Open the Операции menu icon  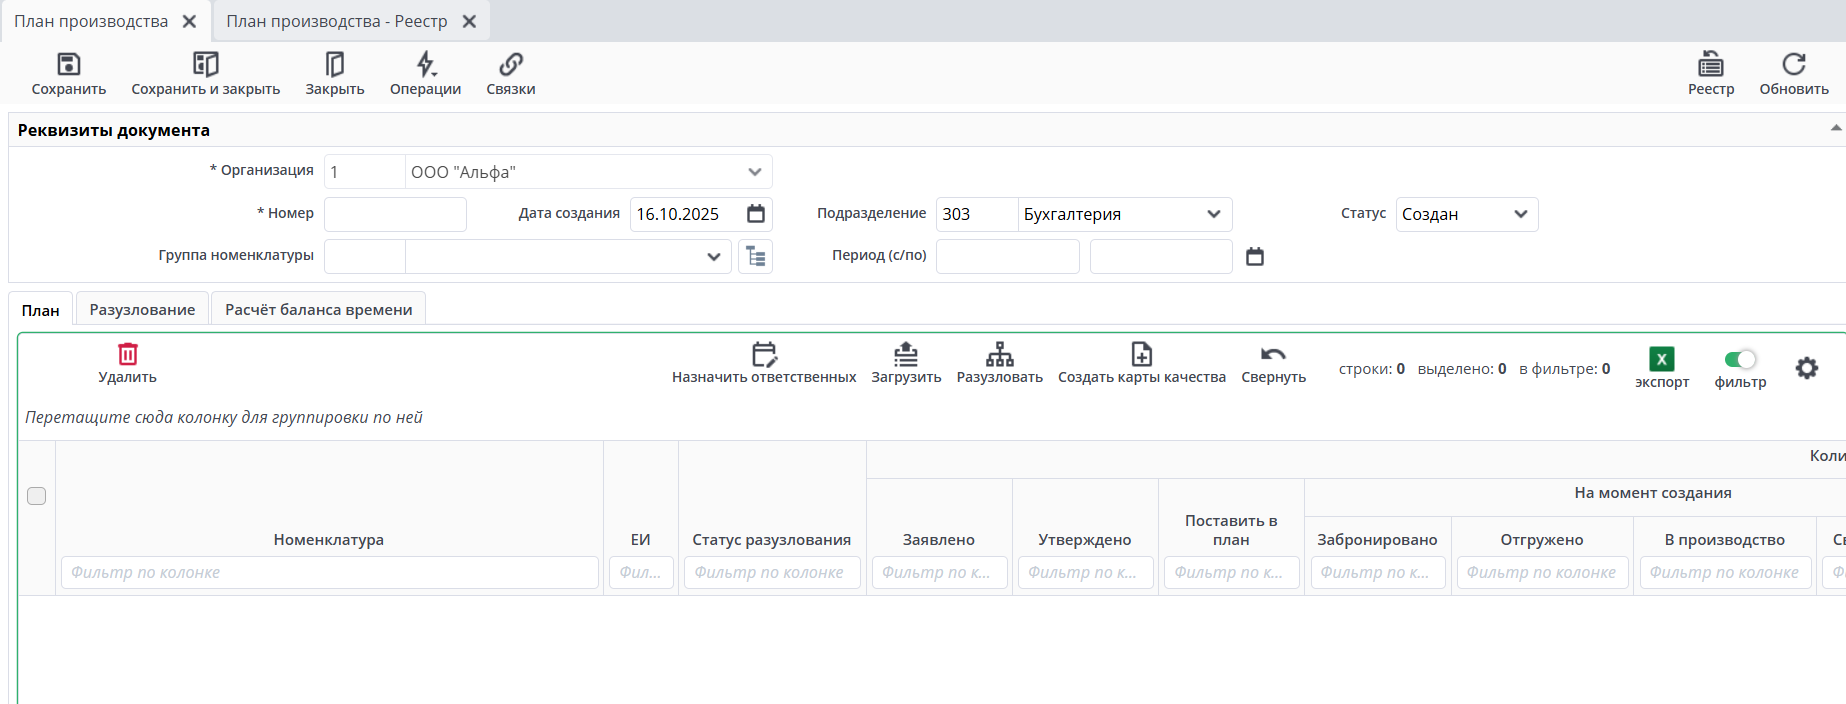point(425,65)
